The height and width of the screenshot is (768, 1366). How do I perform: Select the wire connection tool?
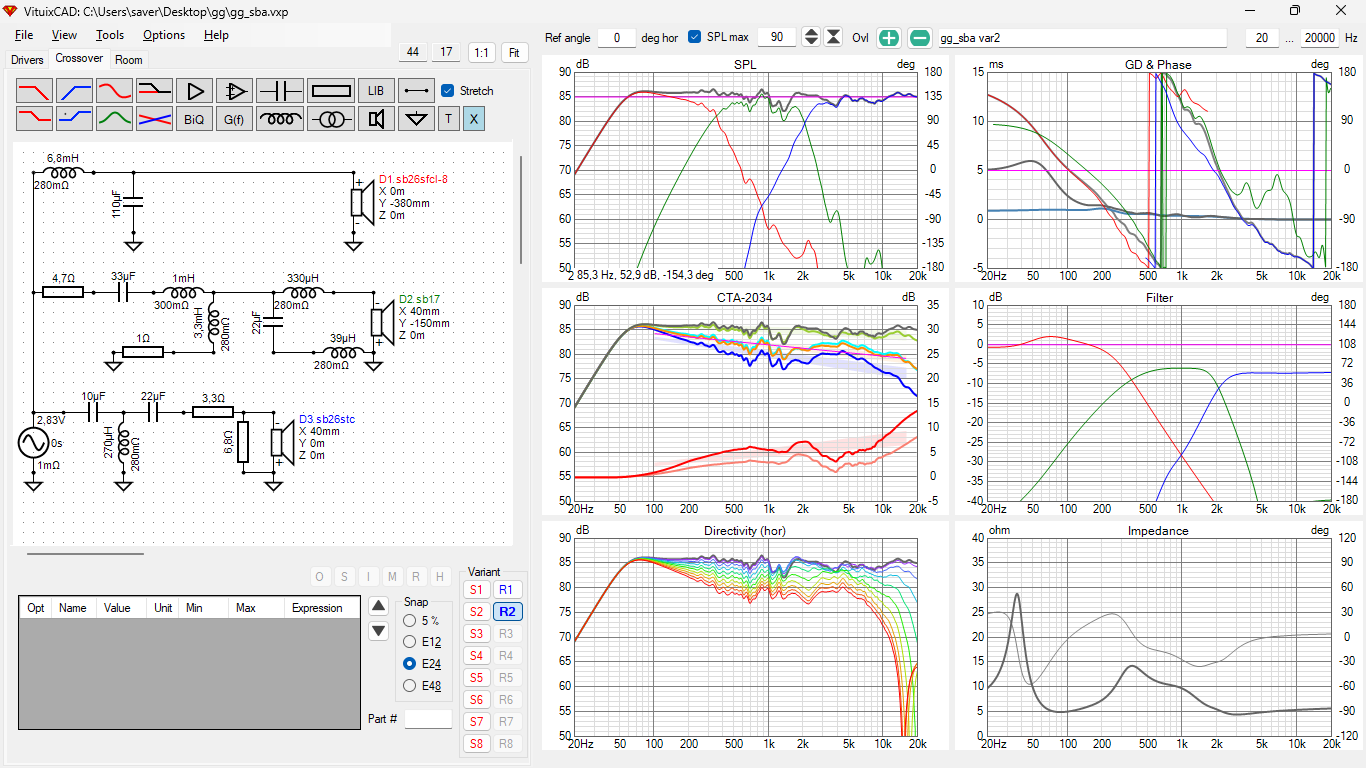[x=416, y=91]
